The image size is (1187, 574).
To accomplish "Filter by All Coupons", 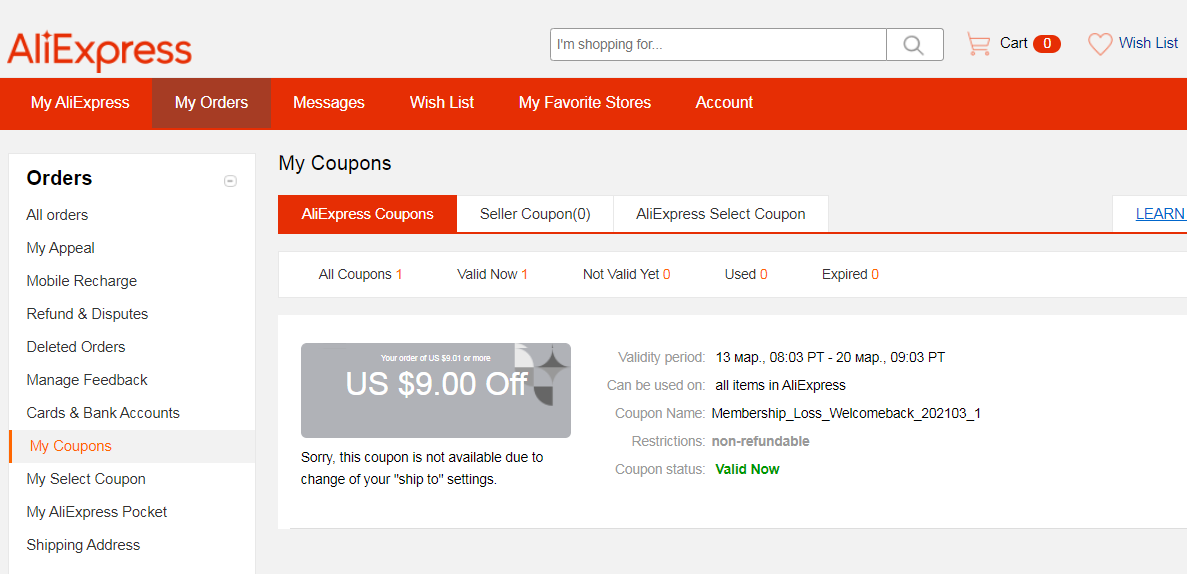I will click(x=360, y=274).
